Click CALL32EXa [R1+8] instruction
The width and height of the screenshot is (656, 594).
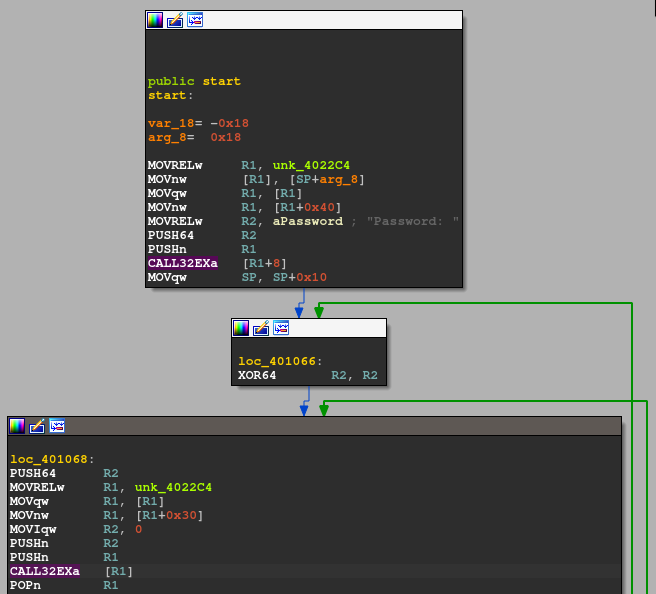click(217, 263)
